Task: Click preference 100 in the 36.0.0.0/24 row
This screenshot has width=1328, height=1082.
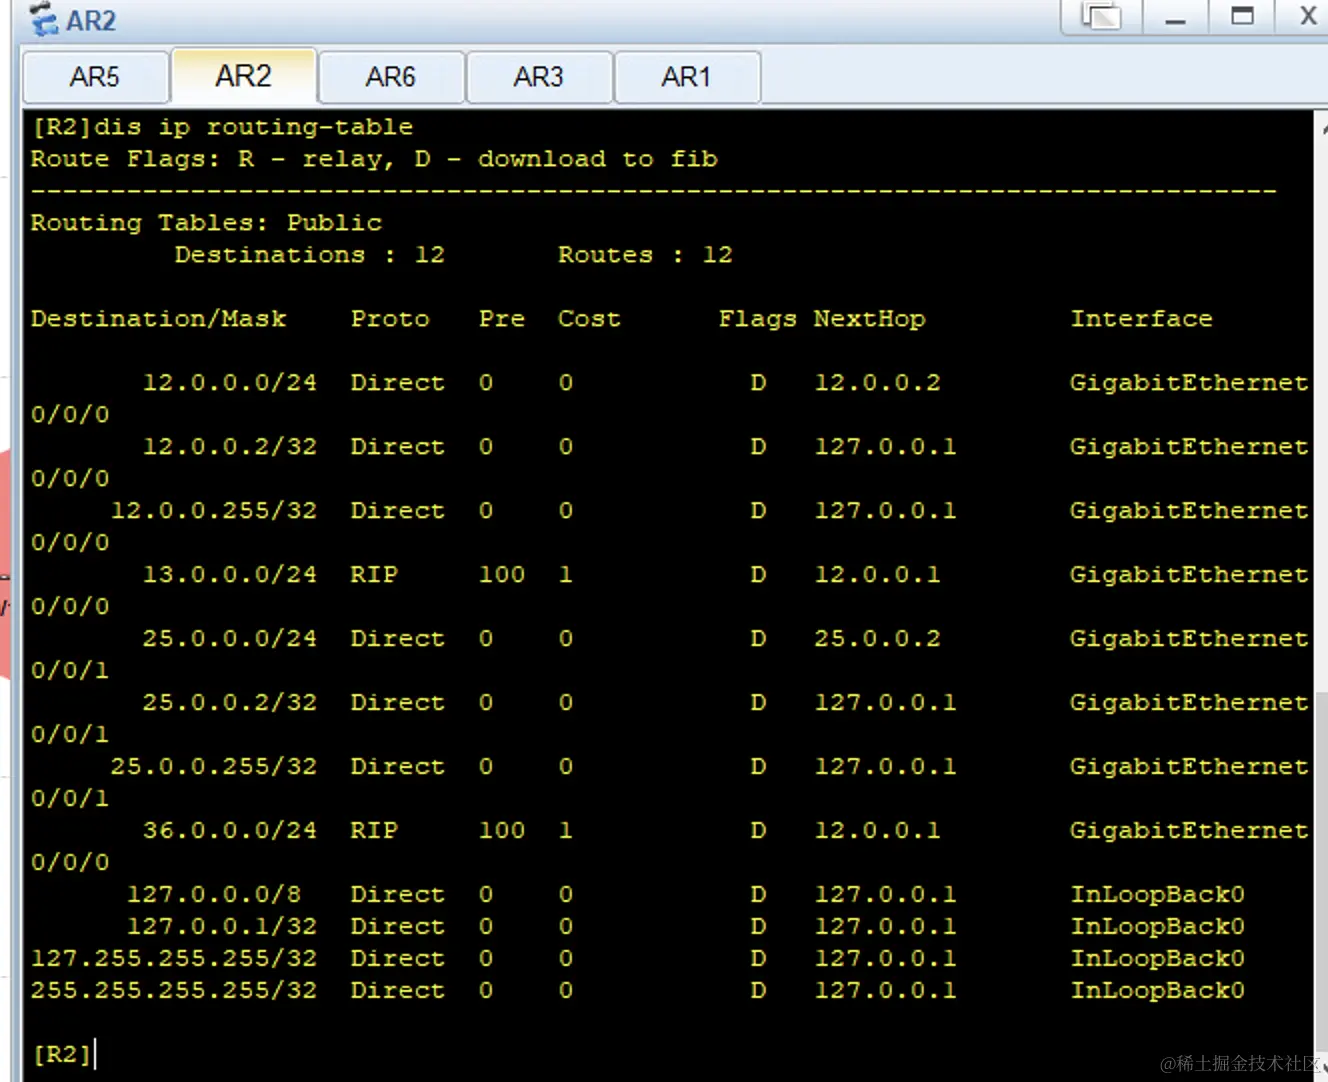Action: (x=502, y=830)
